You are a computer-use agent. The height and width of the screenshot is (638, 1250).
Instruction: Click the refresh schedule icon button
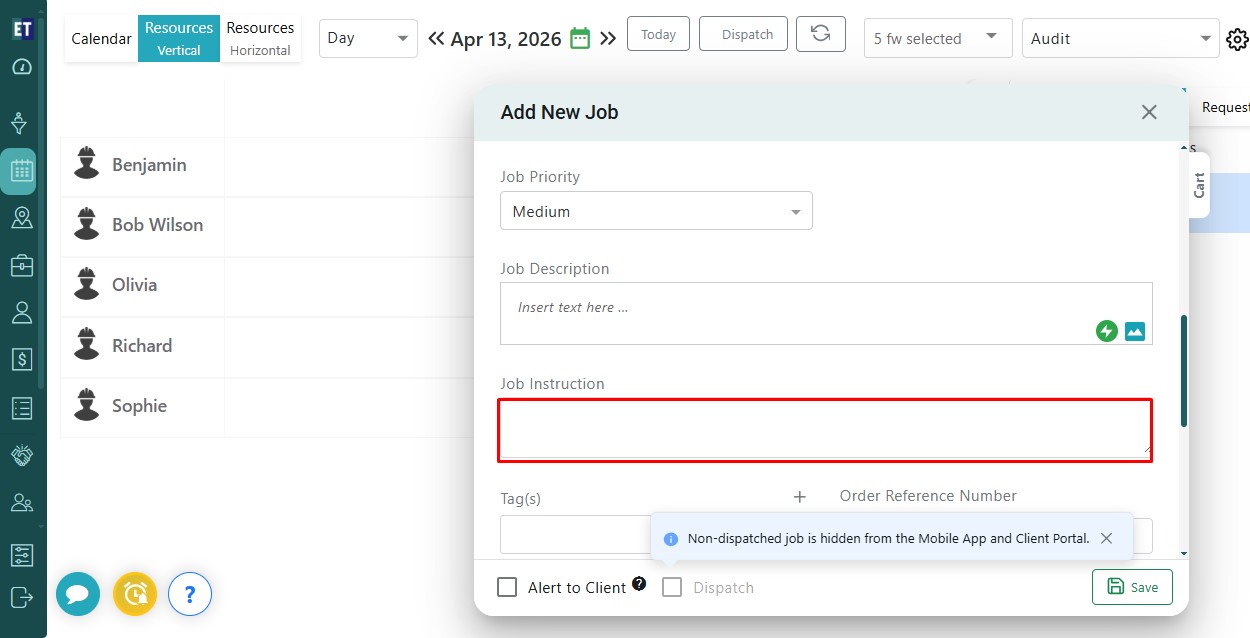pos(820,34)
